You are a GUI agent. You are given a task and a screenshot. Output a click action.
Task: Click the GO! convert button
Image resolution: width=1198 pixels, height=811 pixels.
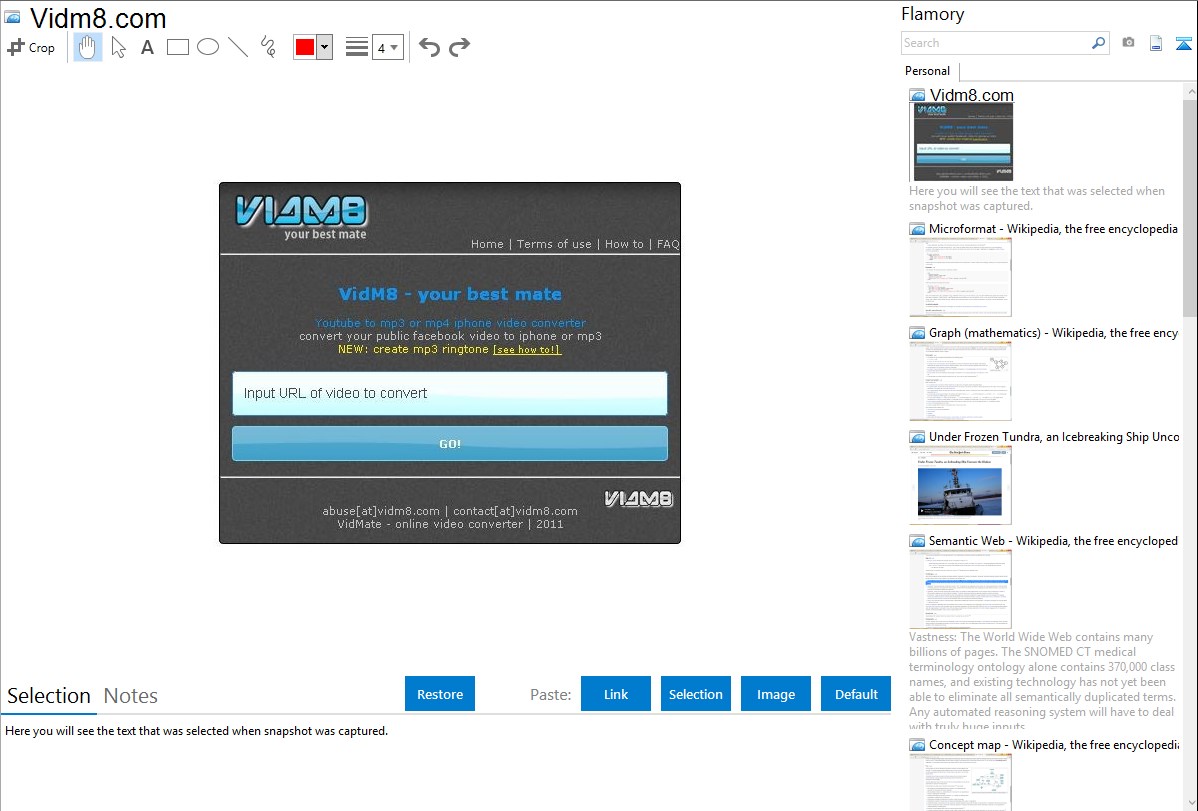[450, 443]
